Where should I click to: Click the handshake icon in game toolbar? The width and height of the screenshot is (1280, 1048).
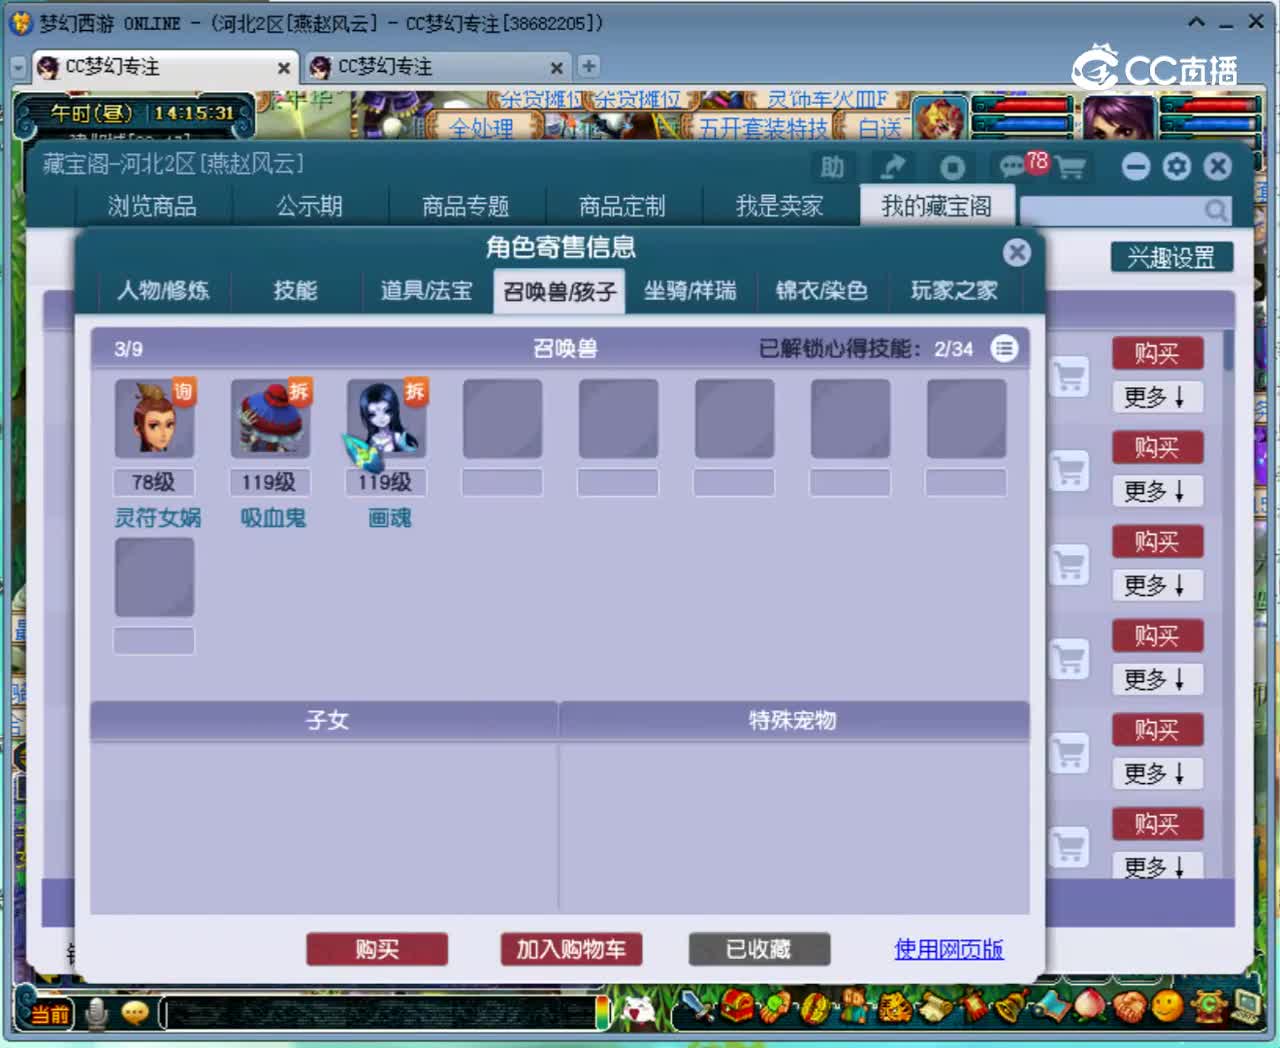1130,1007
